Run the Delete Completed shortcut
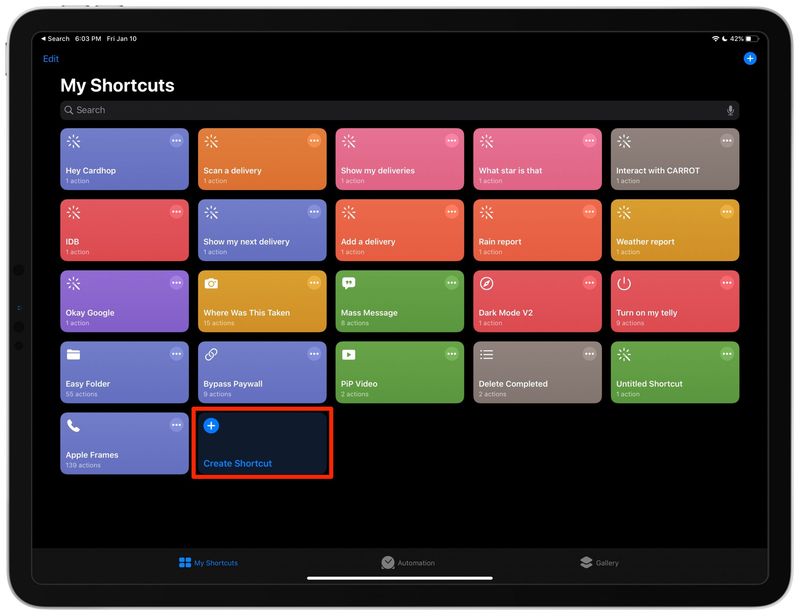The height and width of the screenshot is (616, 800). point(538,372)
